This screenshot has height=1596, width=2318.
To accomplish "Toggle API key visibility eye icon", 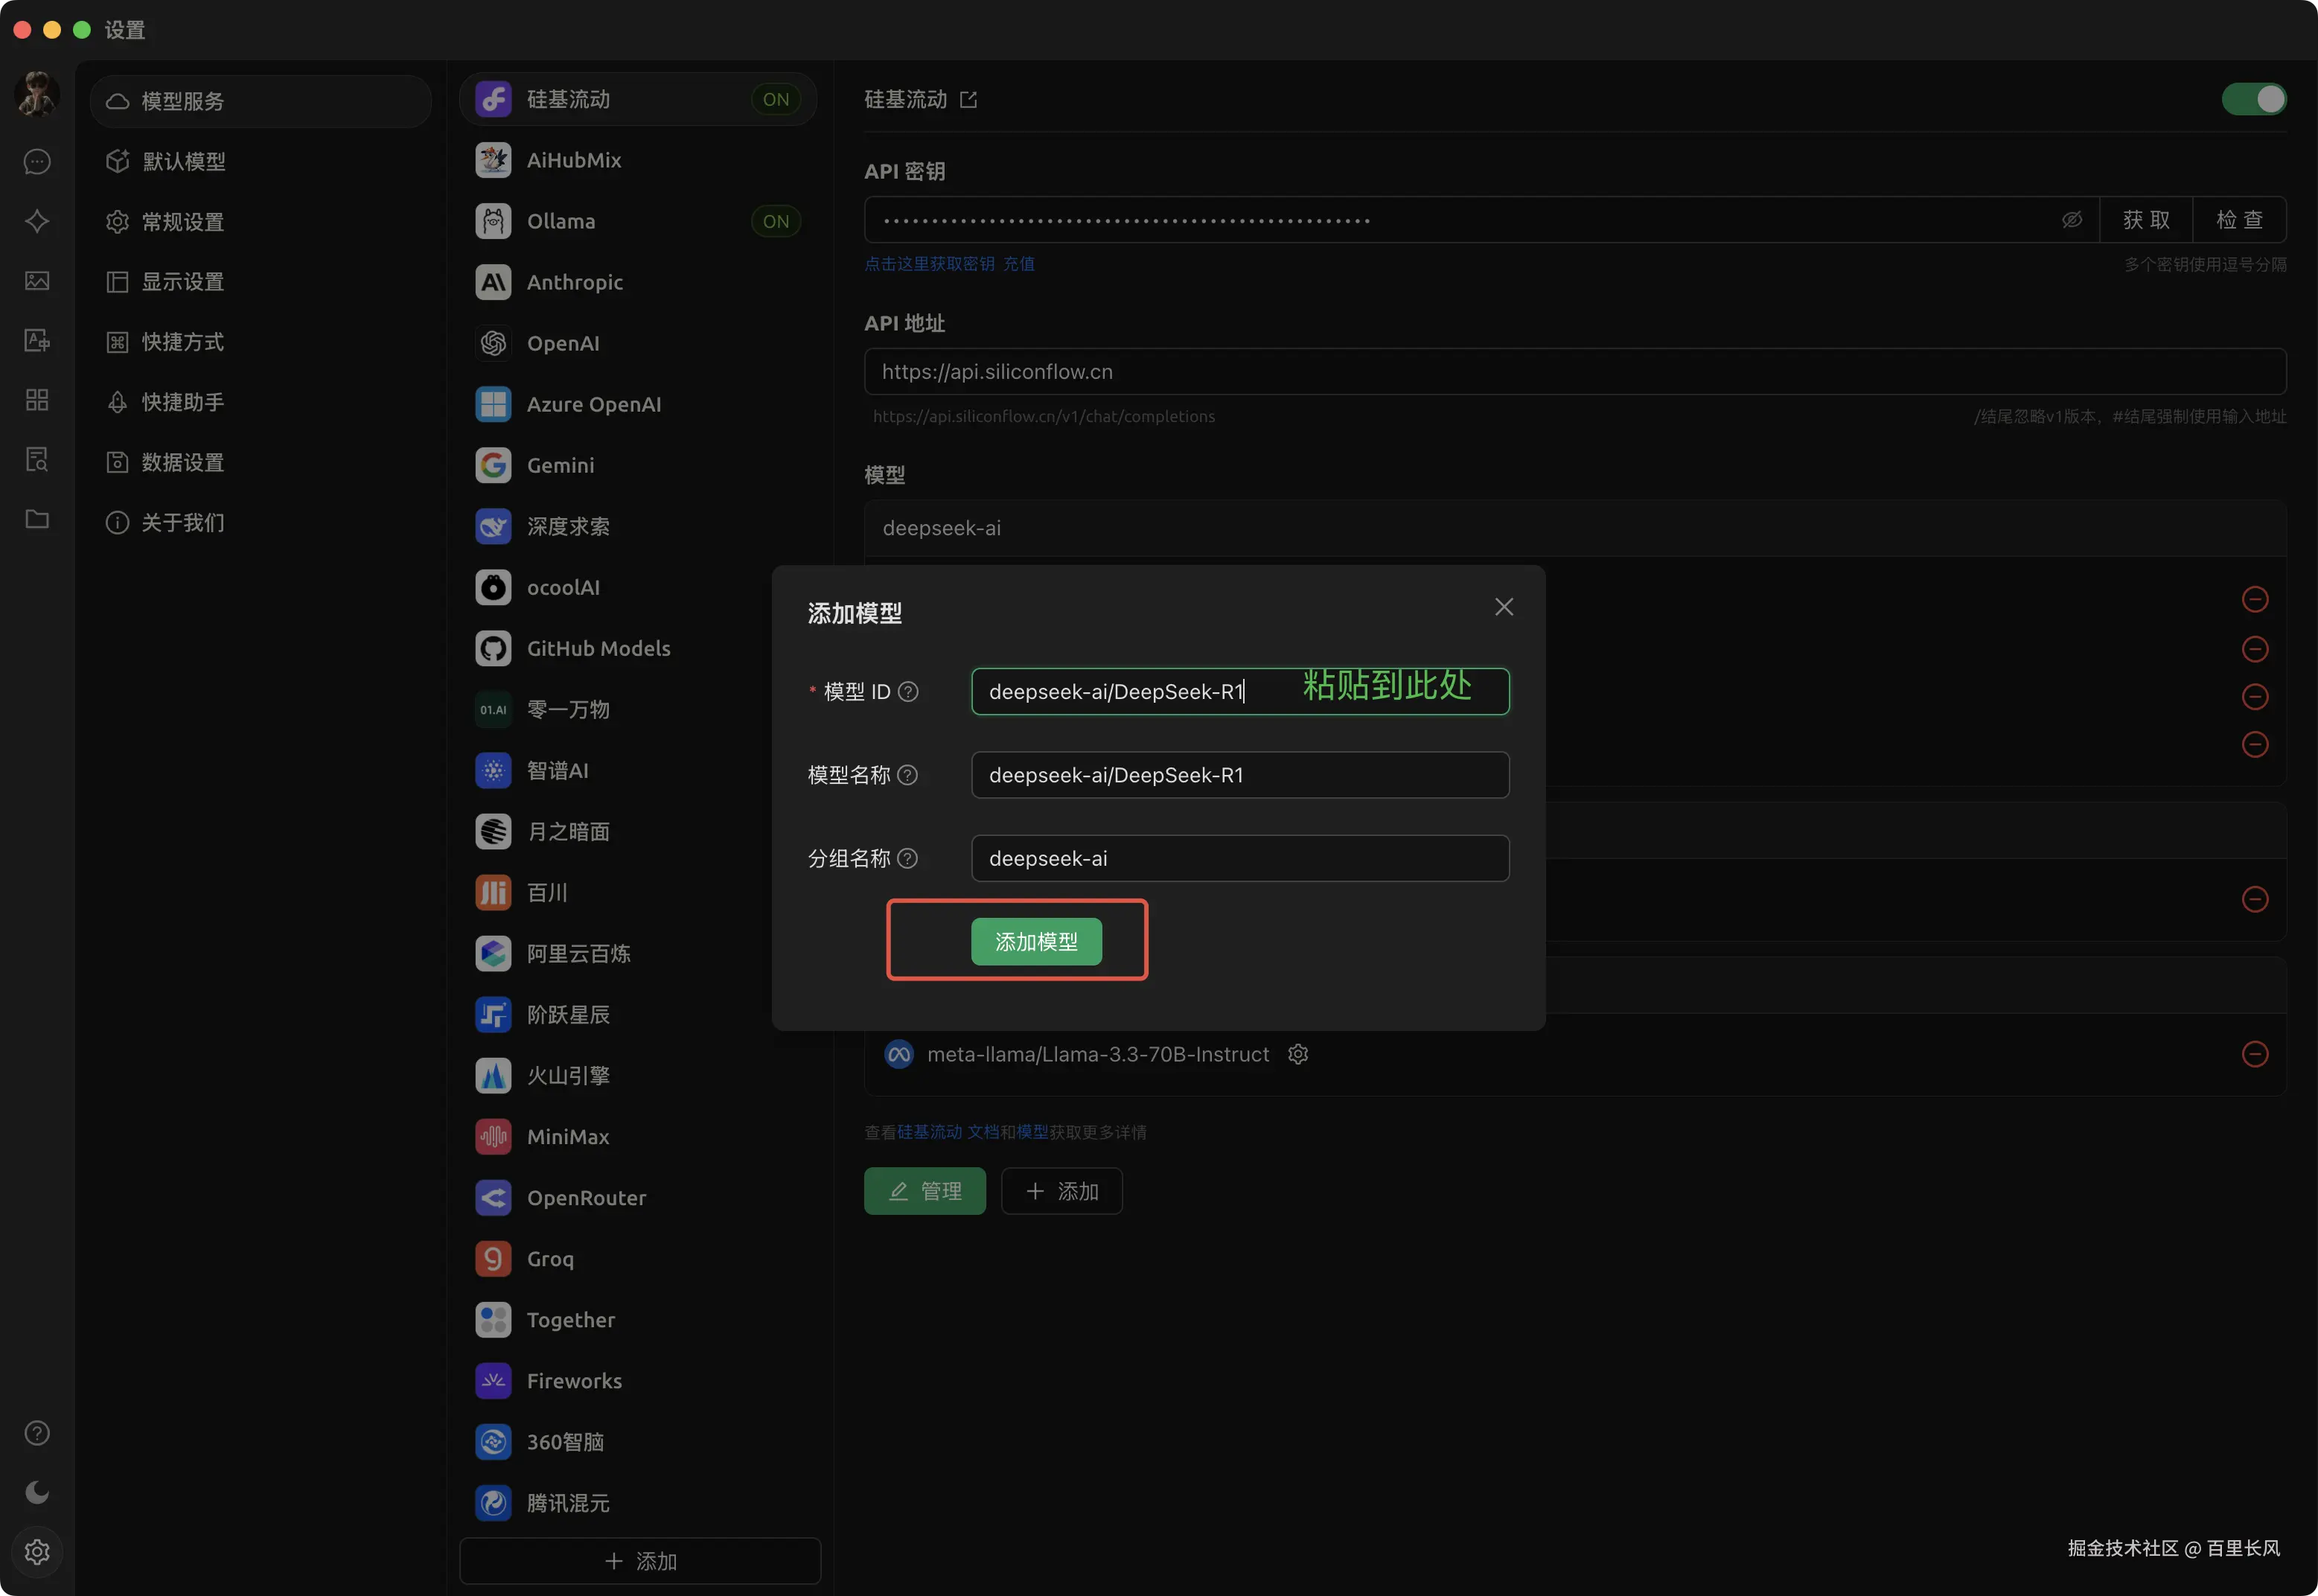I will click(x=2072, y=220).
